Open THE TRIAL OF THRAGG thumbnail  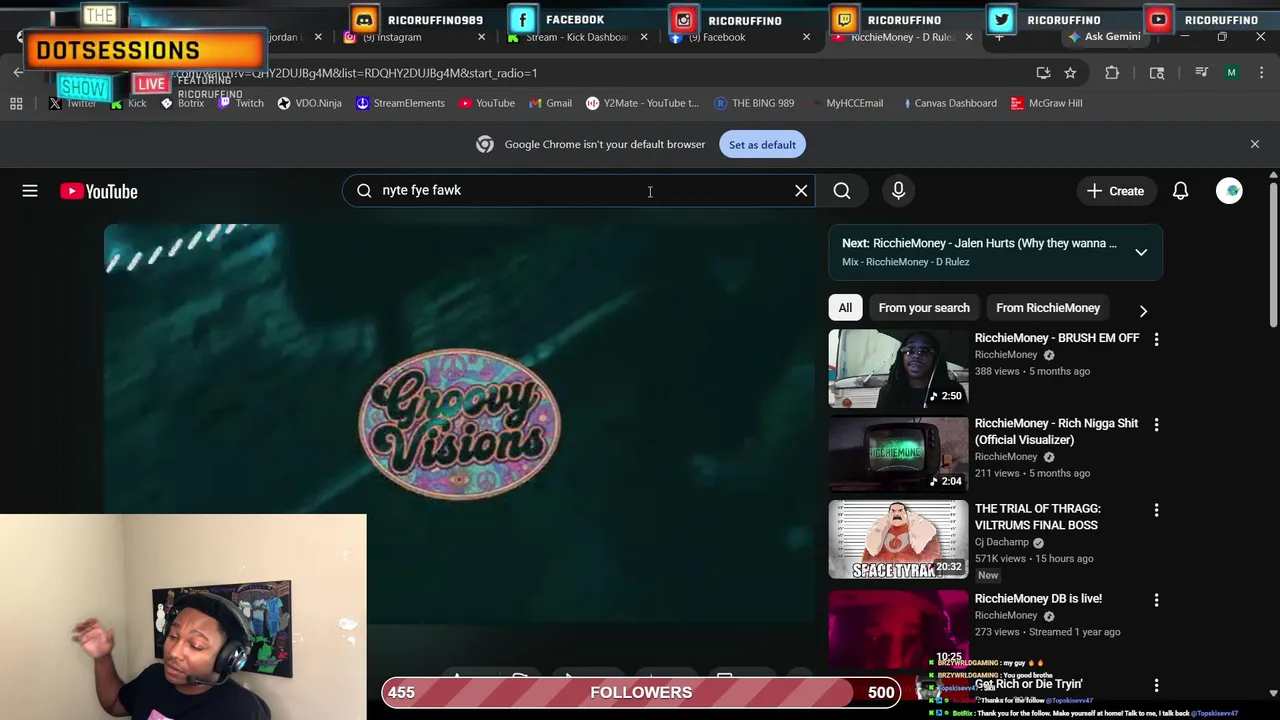[x=898, y=539]
